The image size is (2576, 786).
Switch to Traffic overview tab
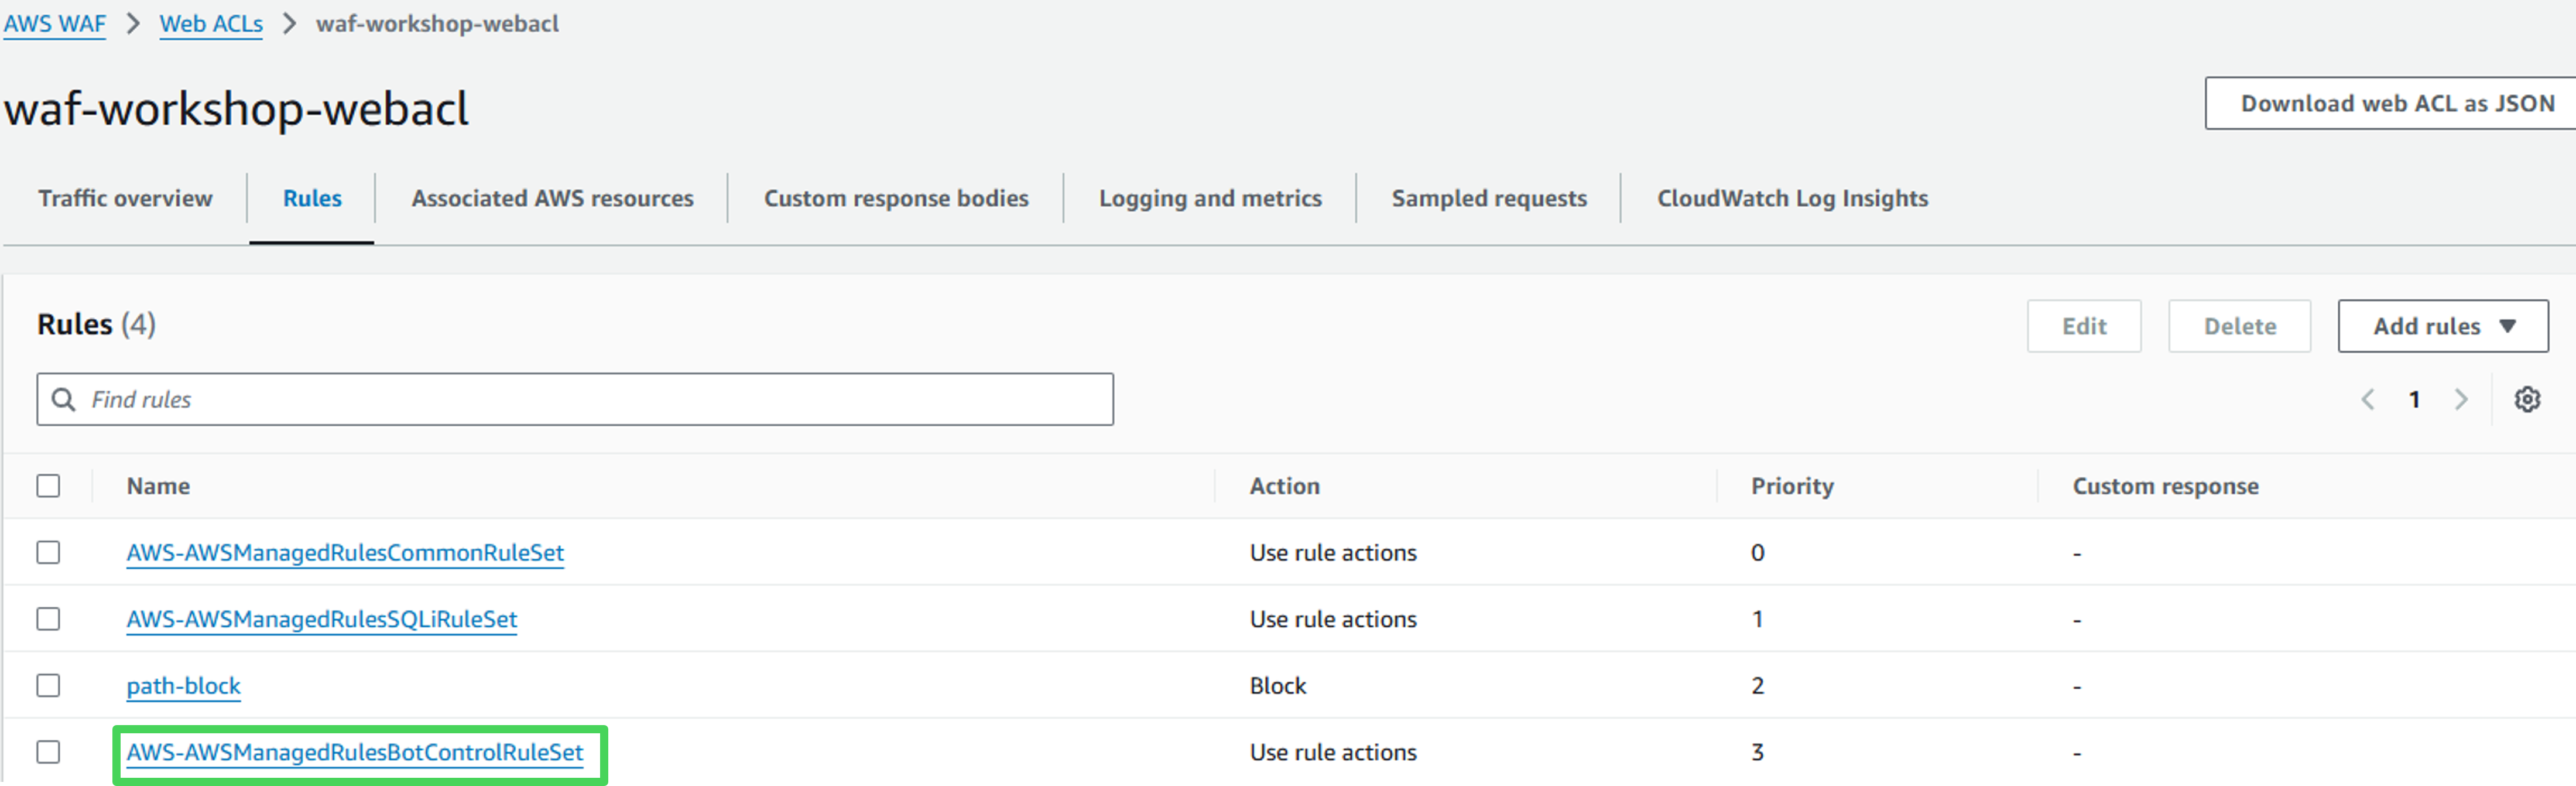[x=125, y=198]
